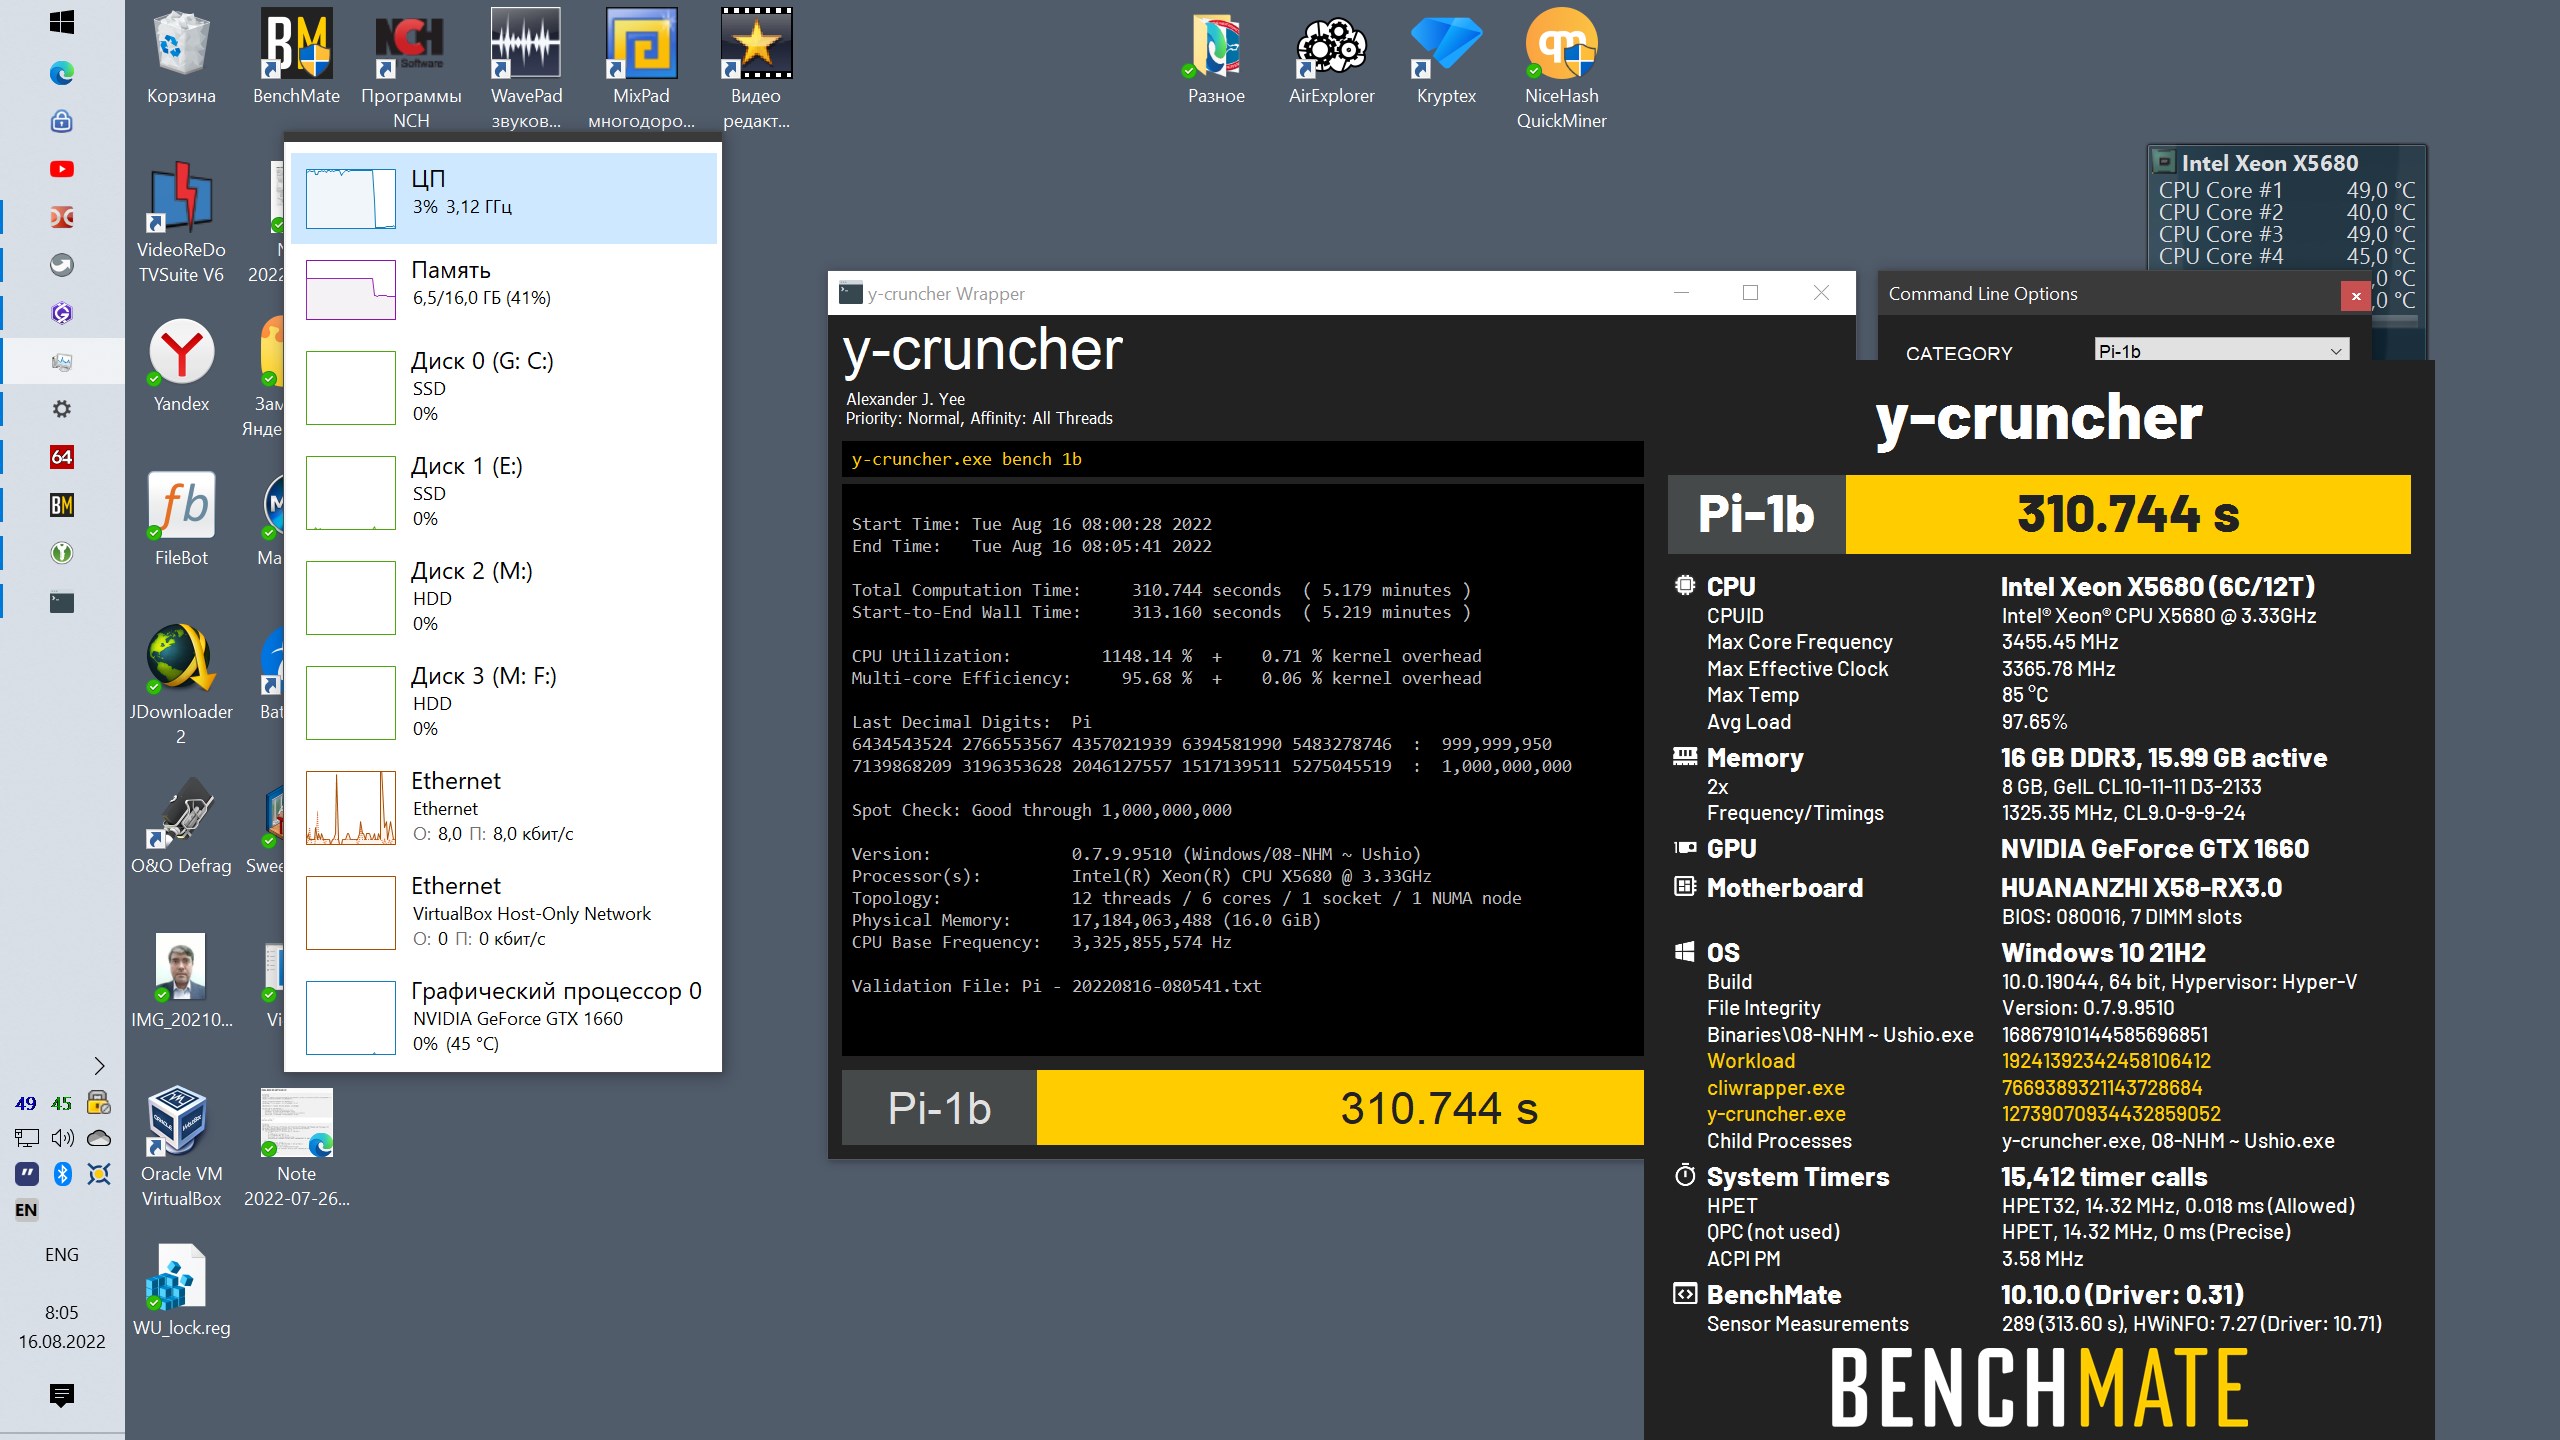
Task: Select the Память performance entry
Action: point(504,289)
